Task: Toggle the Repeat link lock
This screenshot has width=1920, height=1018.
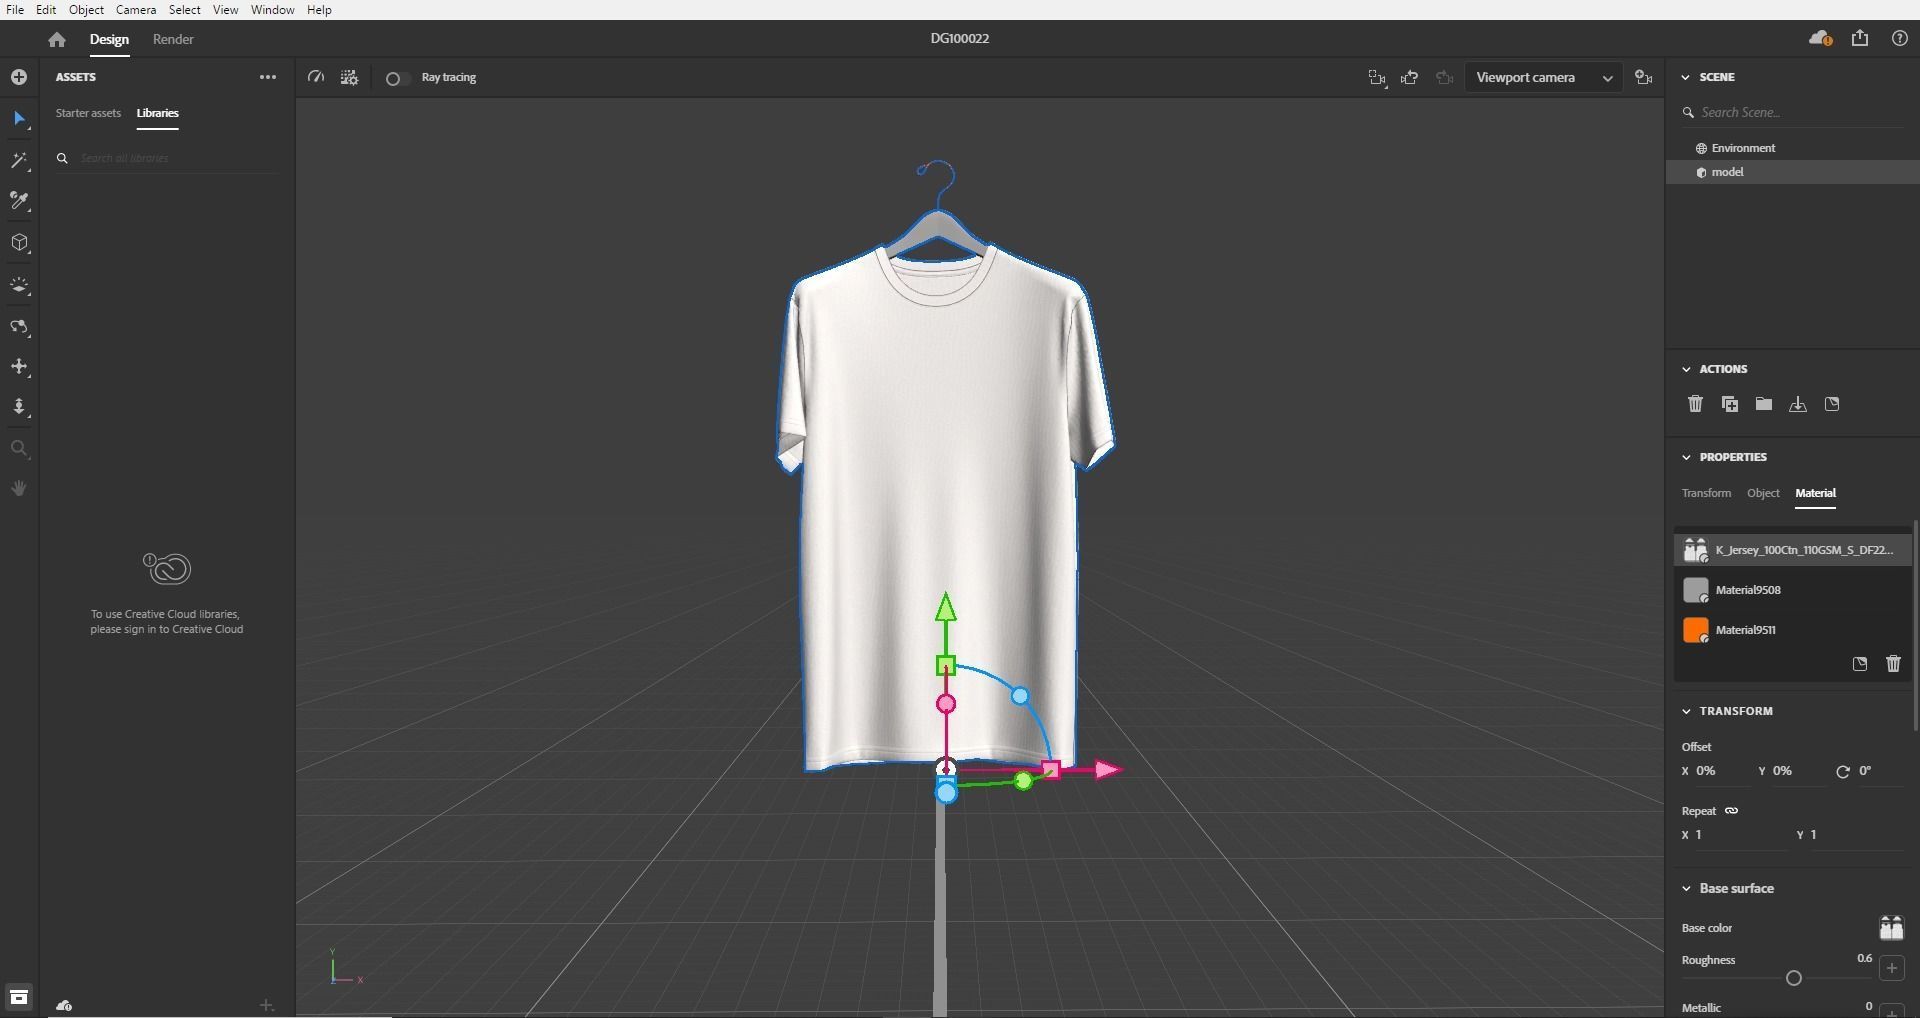Action: coord(1731,811)
